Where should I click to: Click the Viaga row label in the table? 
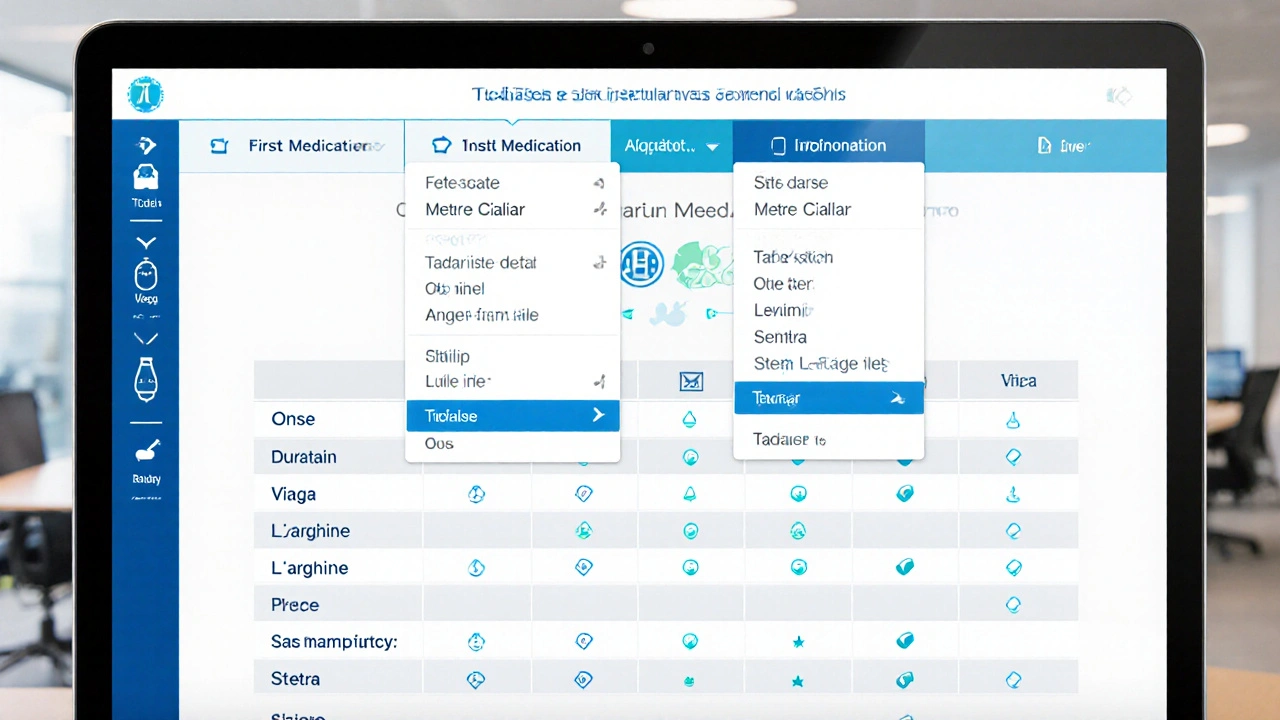point(293,494)
